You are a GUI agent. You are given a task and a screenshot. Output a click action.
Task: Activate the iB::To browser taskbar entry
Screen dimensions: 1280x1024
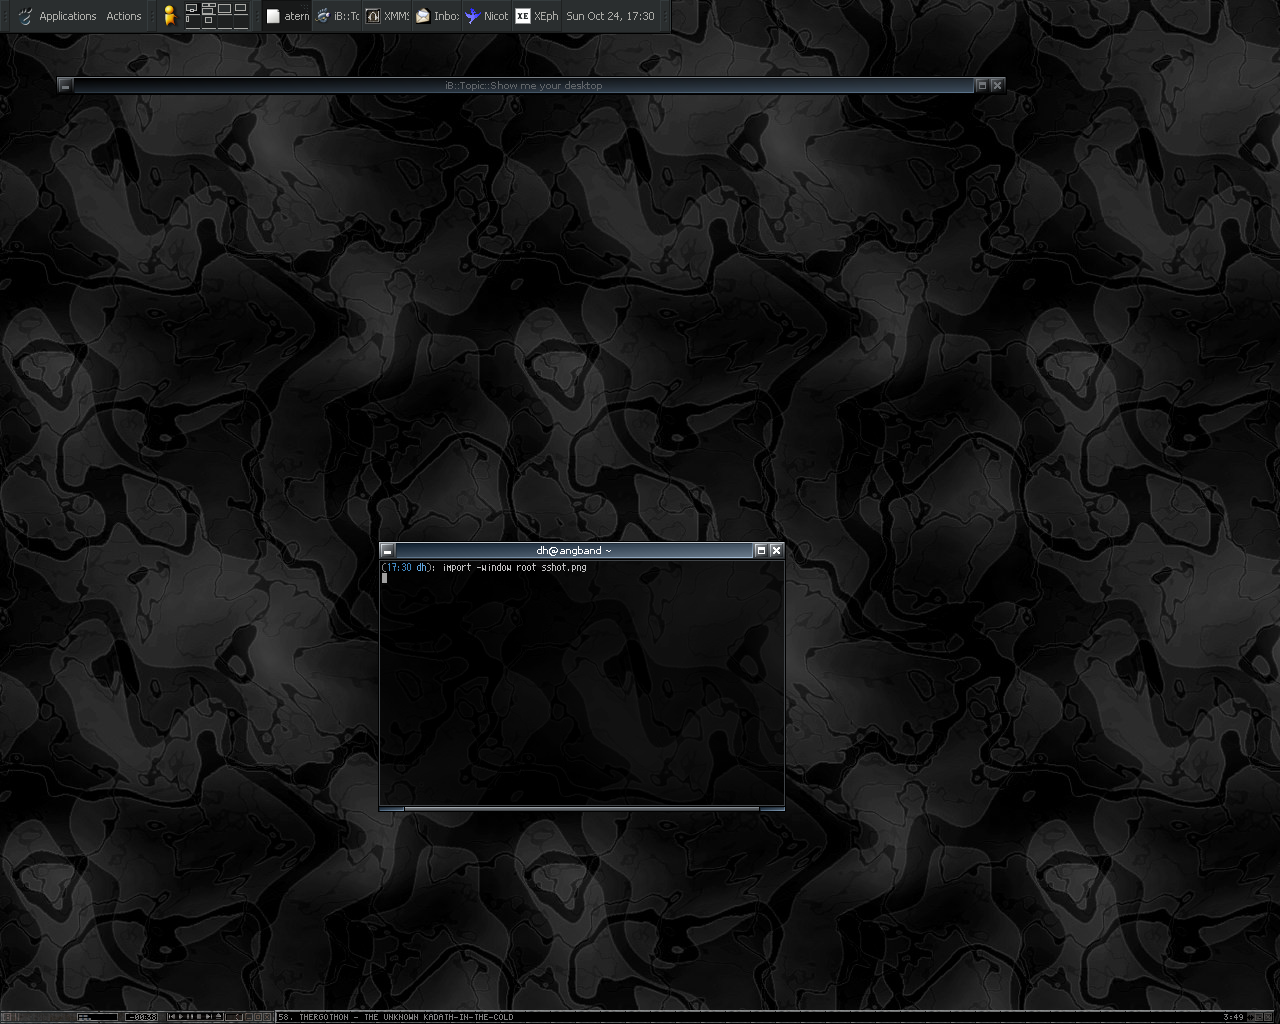337,16
